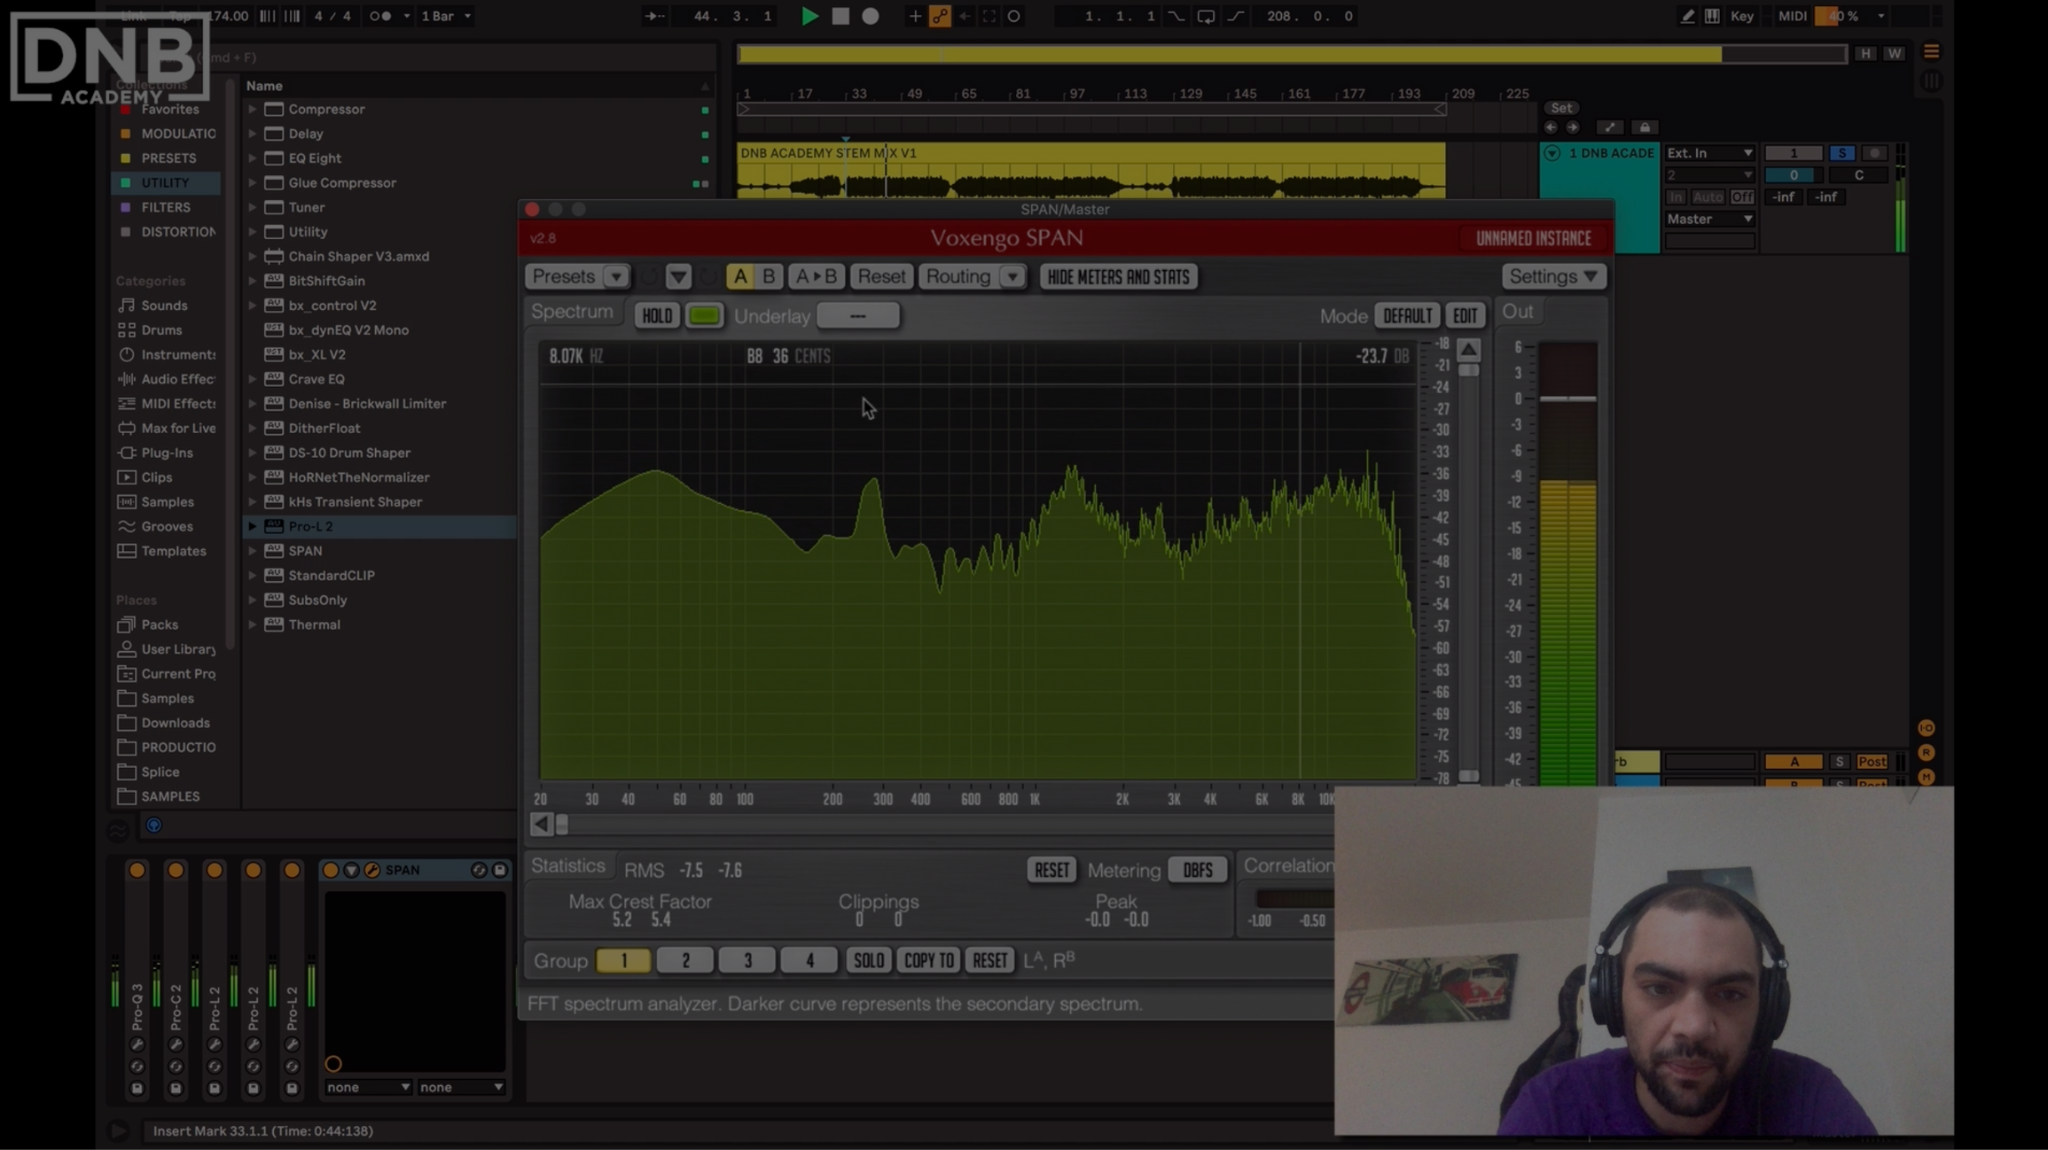Image resolution: width=2048 pixels, height=1150 pixels.
Task: Toggle the Automation Arm link icon
Action: pyautogui.click(x=940, y=16)
